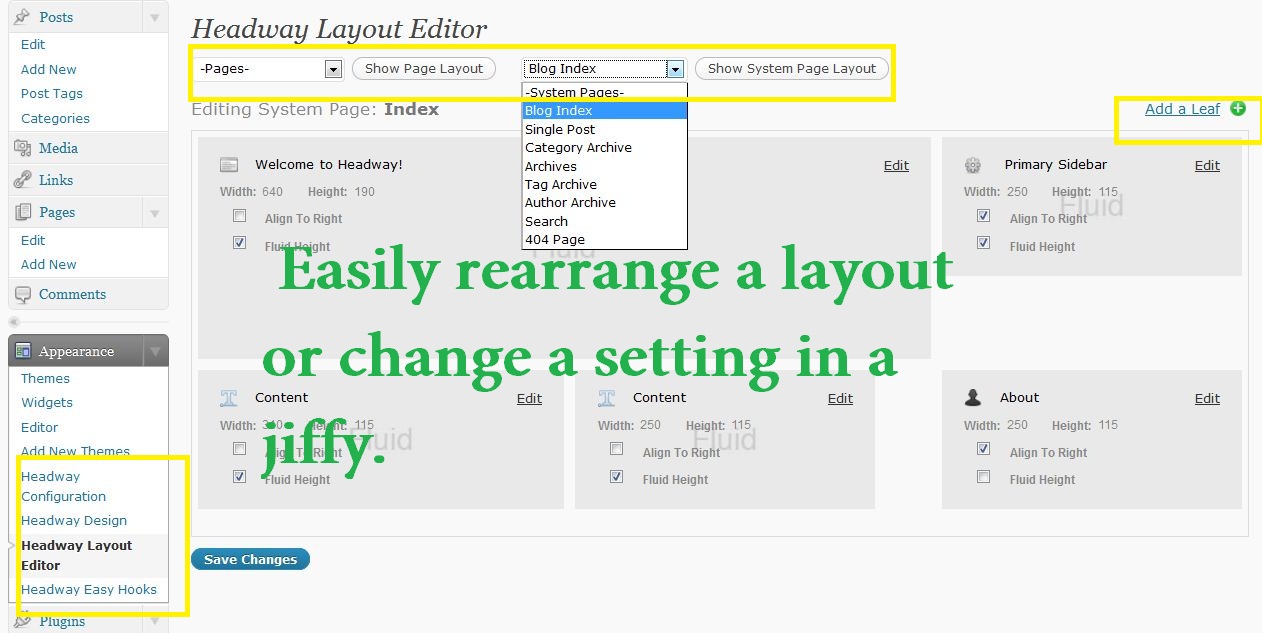
Task: Click the Primary Sidebar gear icon
Action: [x=973, y=165]
